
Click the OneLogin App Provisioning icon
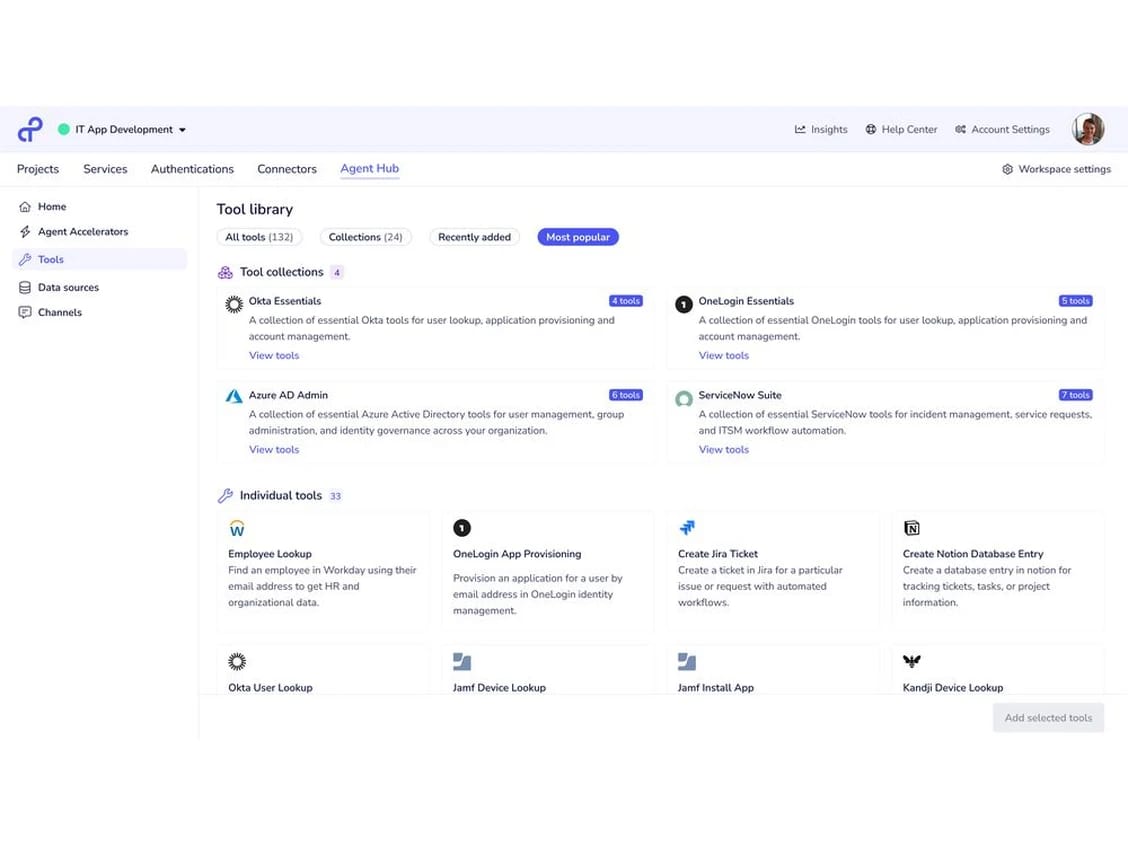point(462,528)
